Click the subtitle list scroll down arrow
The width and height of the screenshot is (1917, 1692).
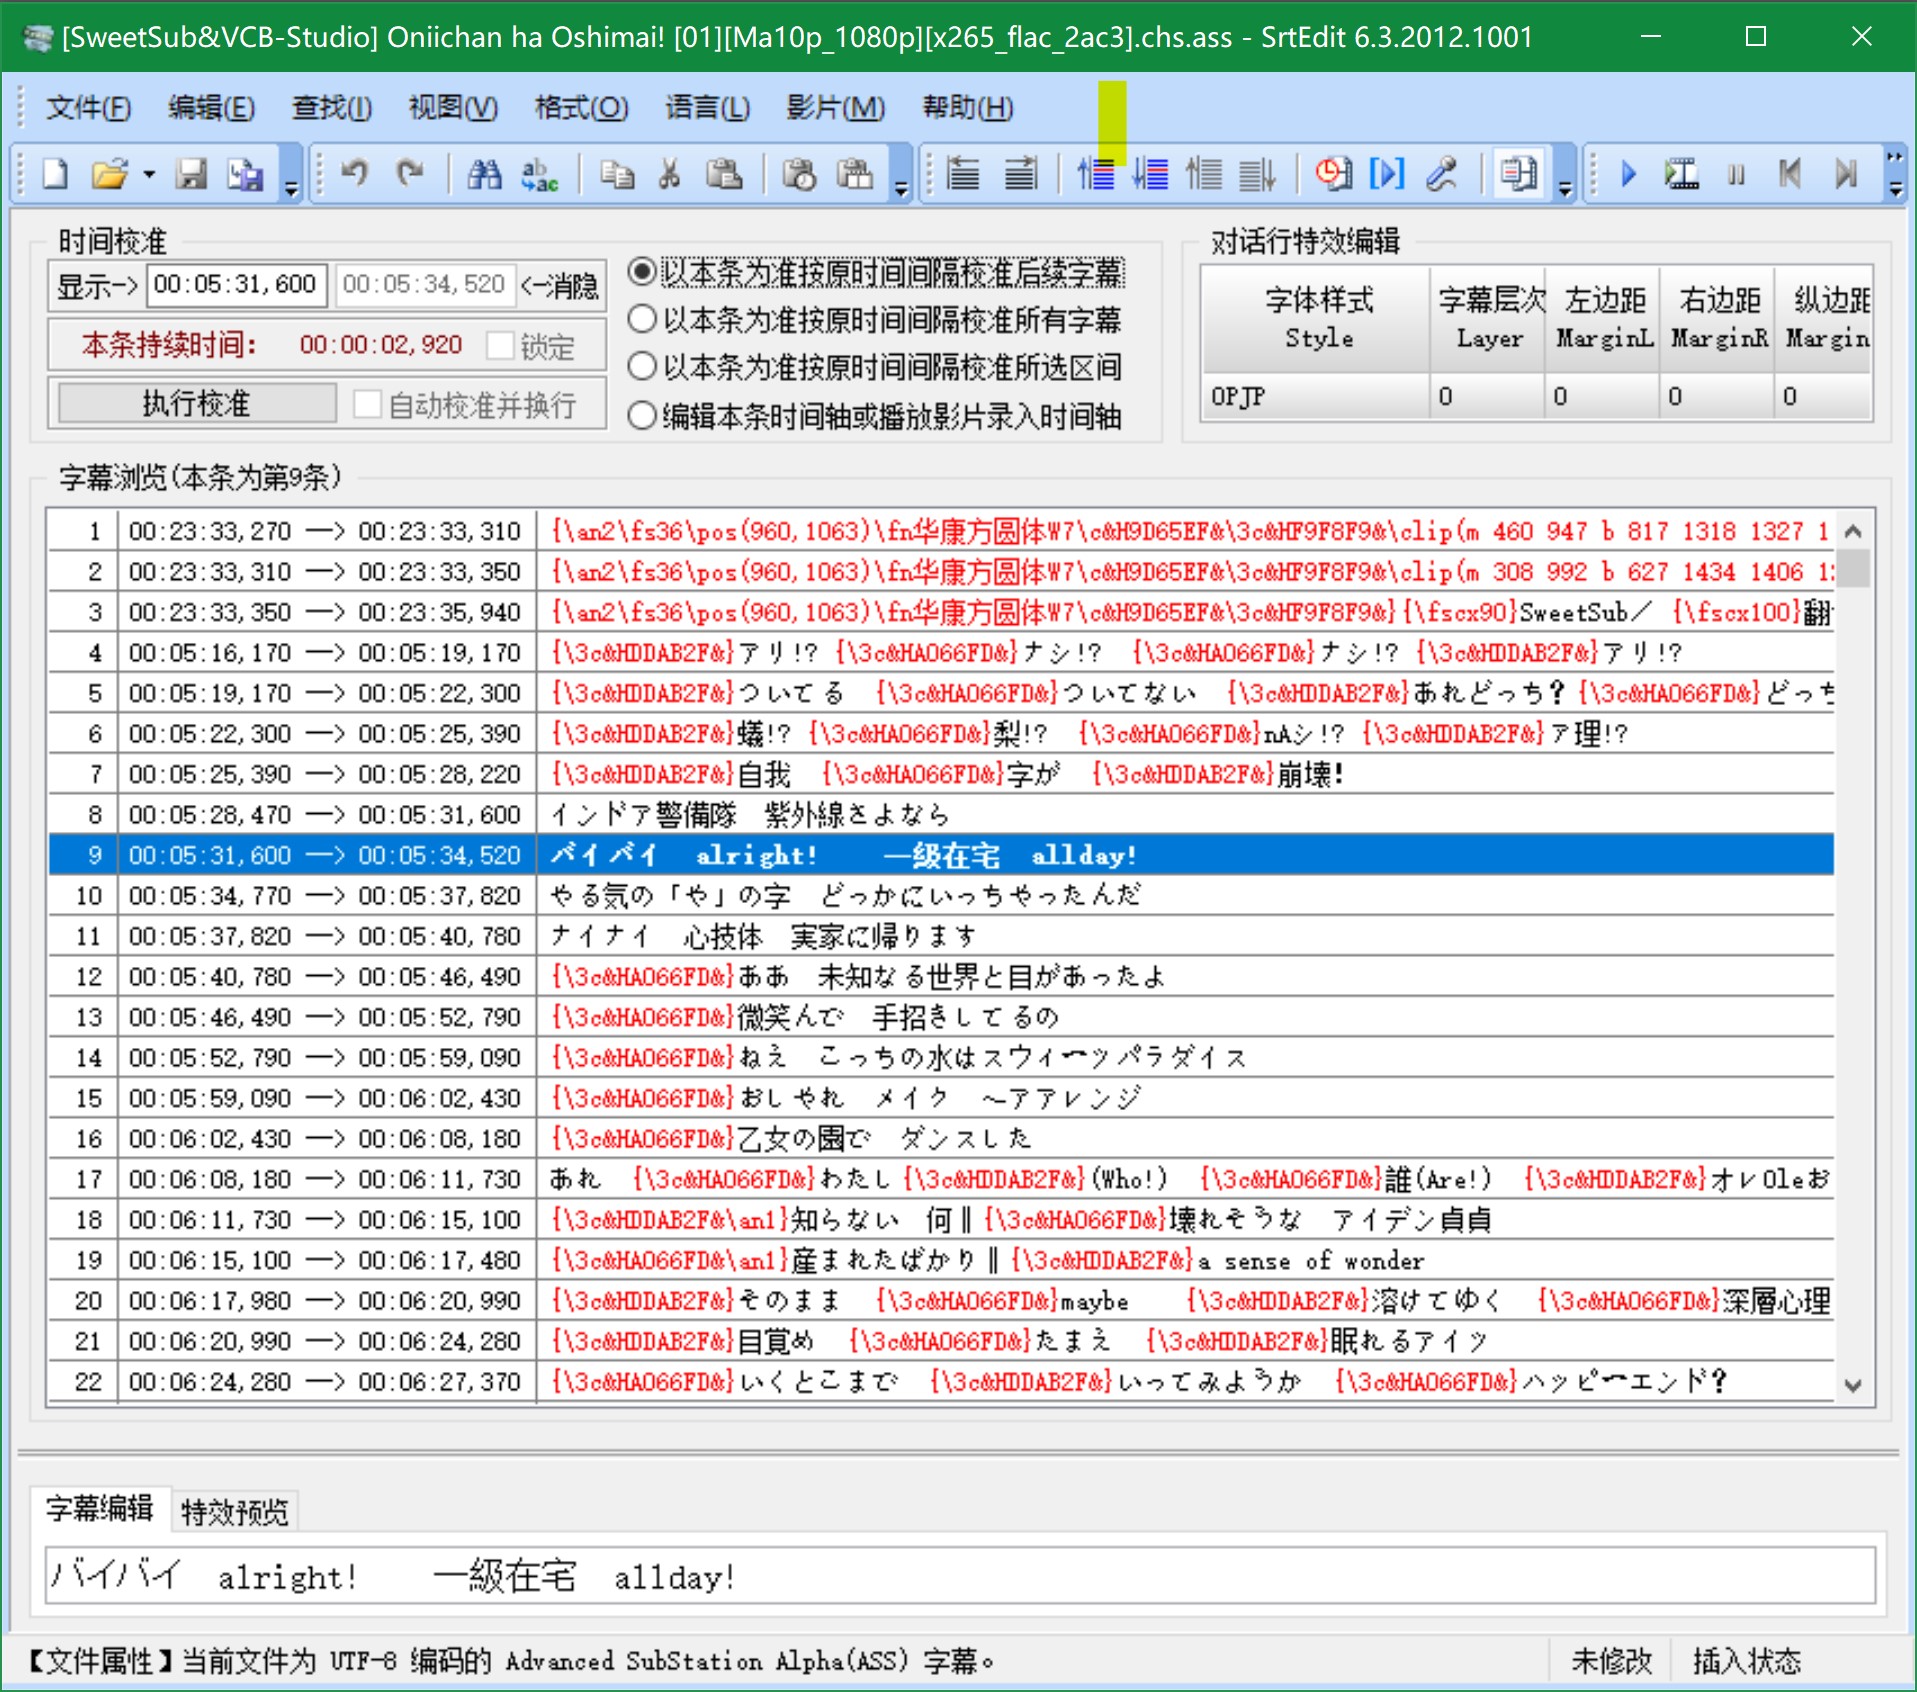[1853, 1385]
